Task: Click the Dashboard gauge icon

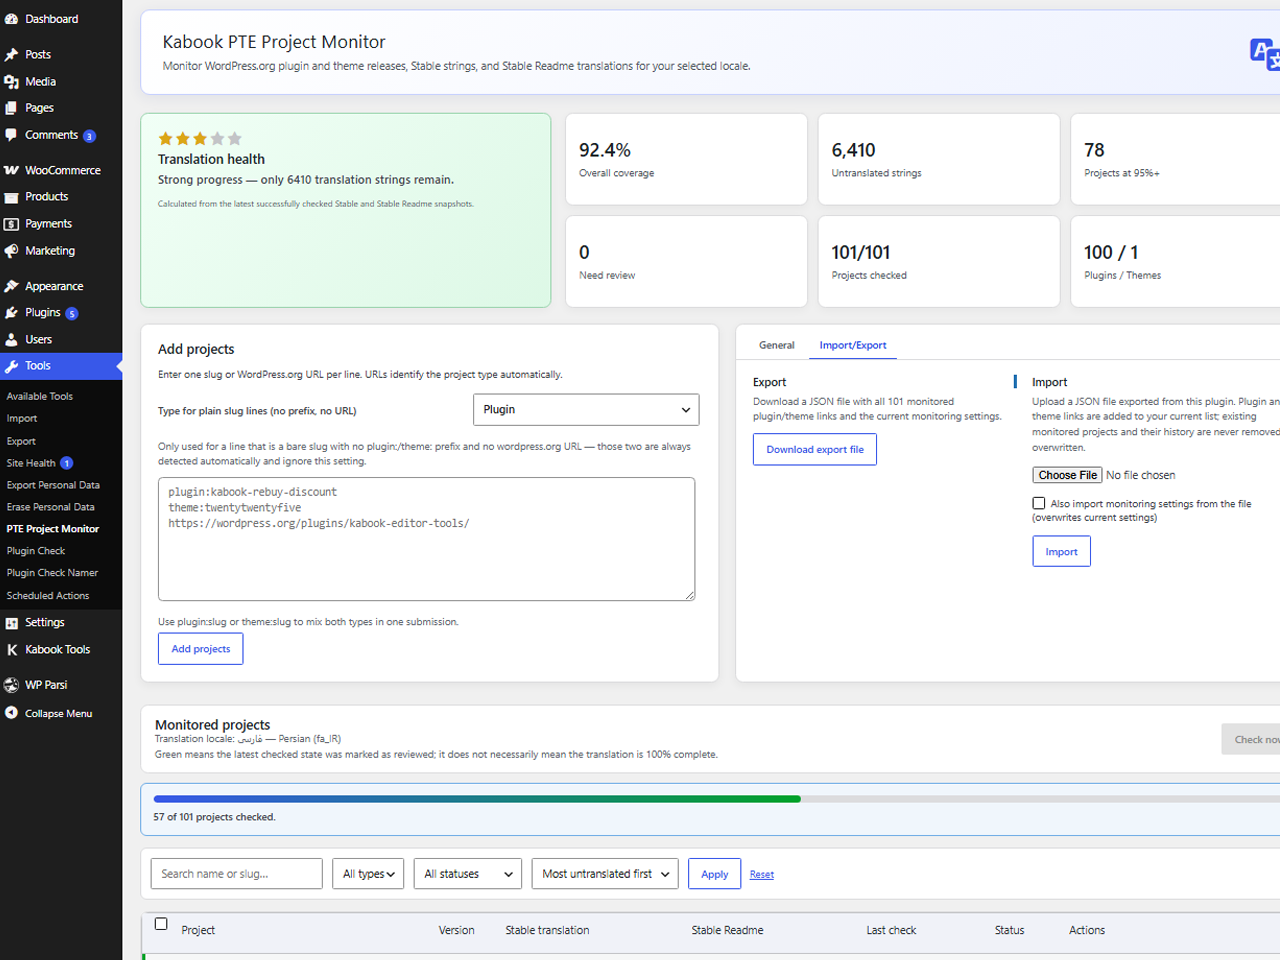Action: pyautogui.click(x=11, y=19)
